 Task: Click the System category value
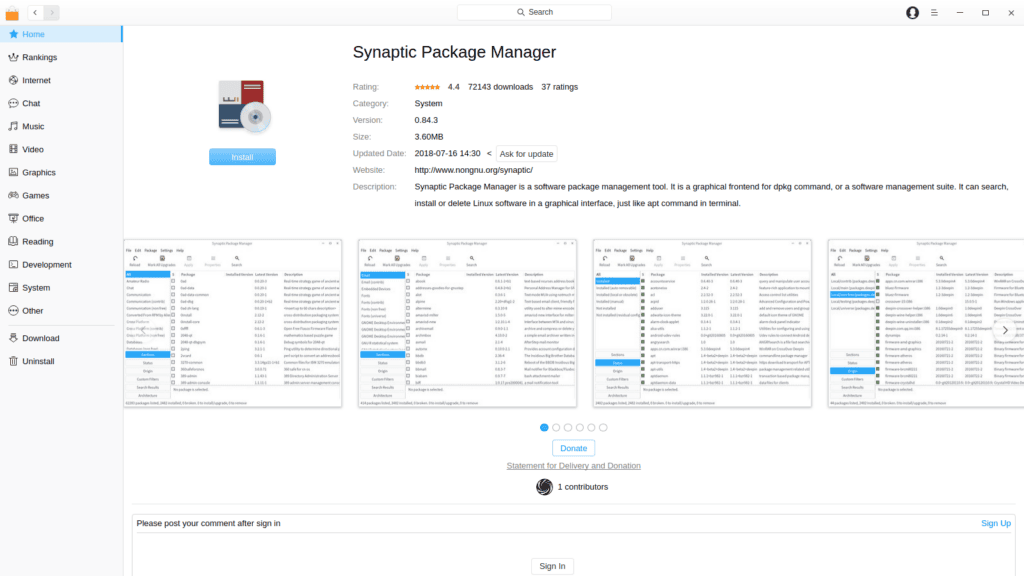pyautogui.click(x=428, y=103)
